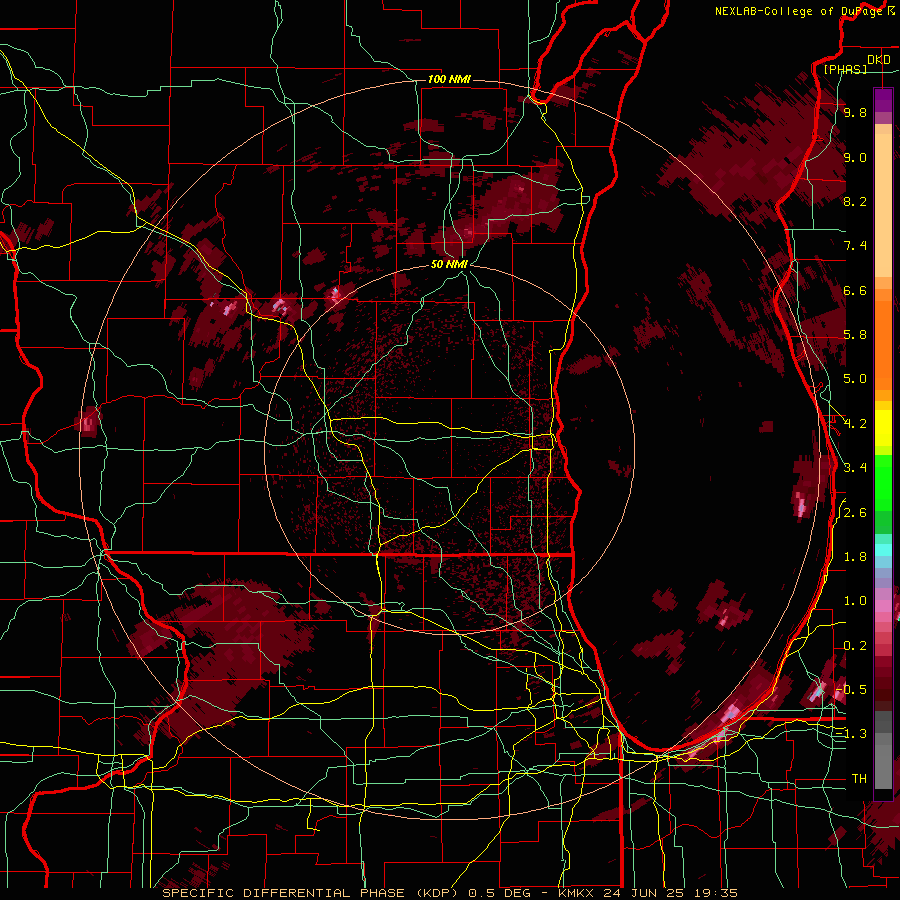The image size is (900, 900).
Task: Click the 4.2 color scale value
Action: (x=855, y=424)
